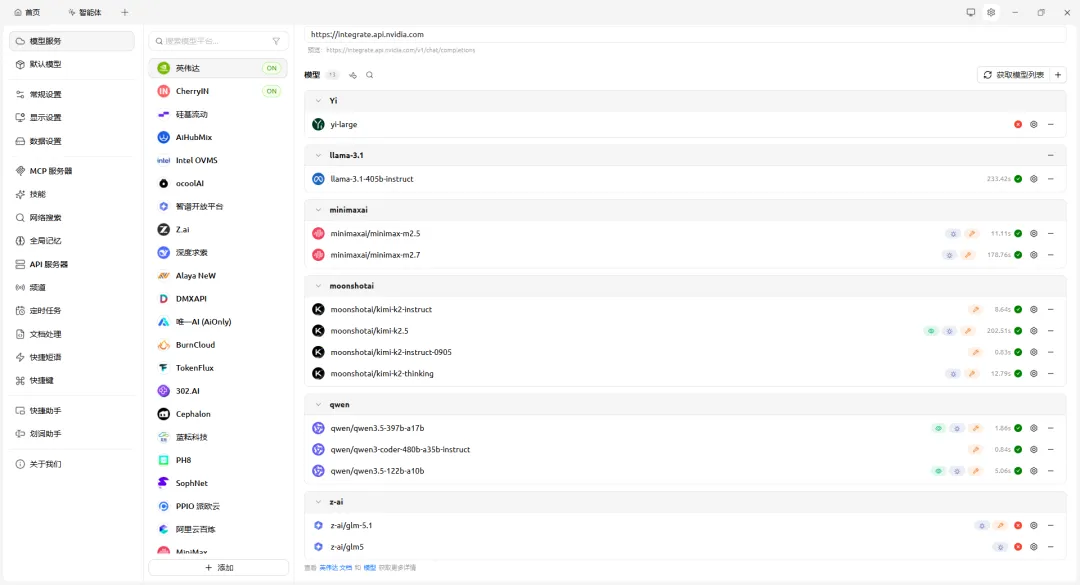Open settings gear for z-ai/glm-5.1

point(1034,526)
